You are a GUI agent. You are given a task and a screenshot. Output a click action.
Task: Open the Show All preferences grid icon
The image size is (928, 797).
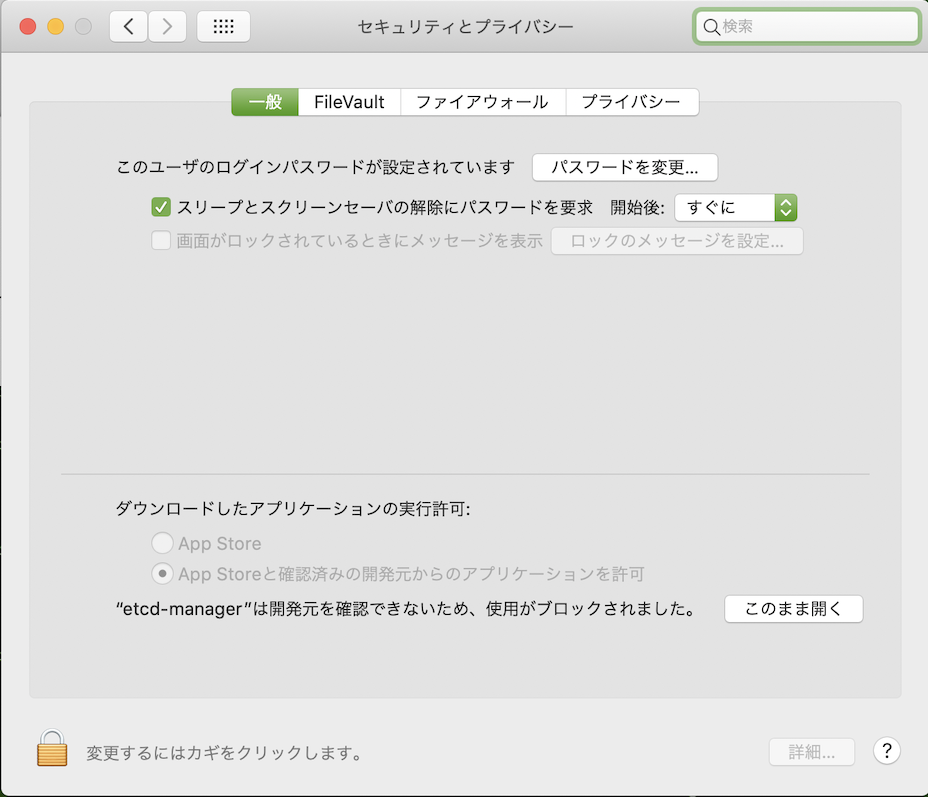(x=223, y=26)
